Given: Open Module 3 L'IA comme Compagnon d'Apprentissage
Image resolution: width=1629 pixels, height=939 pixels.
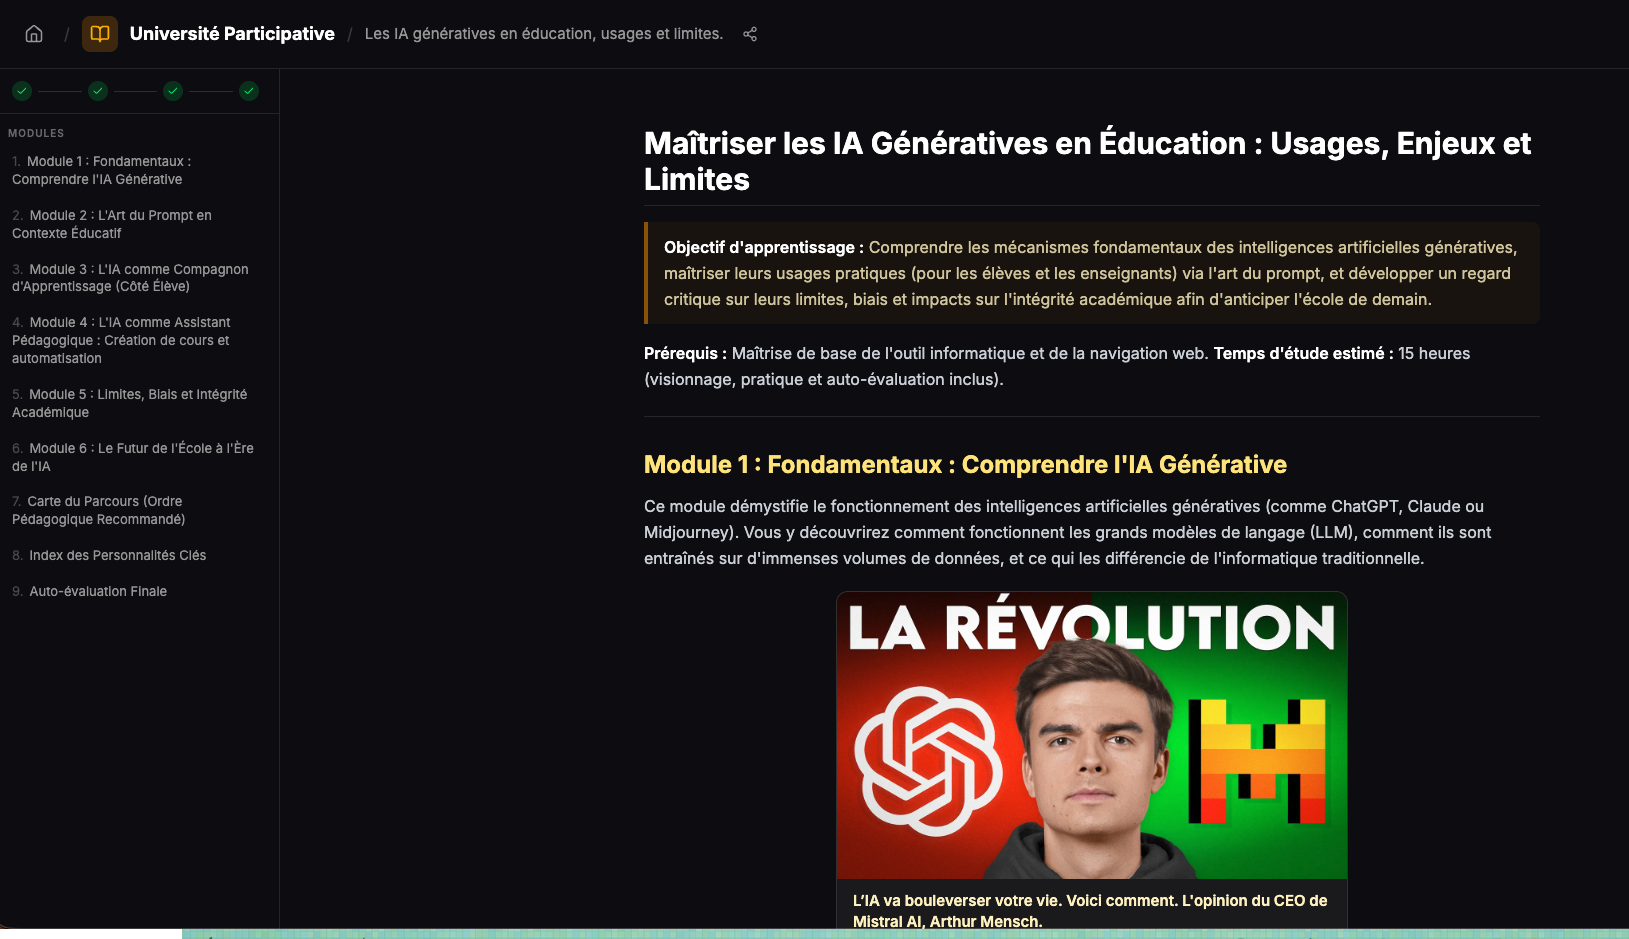Looking at the screenshot, I should [130, 278].
